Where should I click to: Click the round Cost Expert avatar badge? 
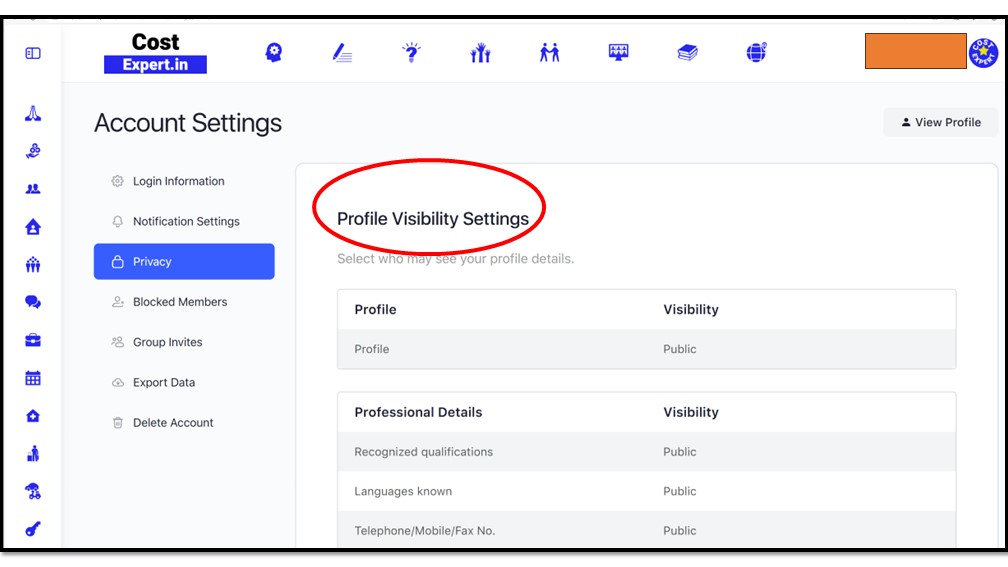point(983,53)
